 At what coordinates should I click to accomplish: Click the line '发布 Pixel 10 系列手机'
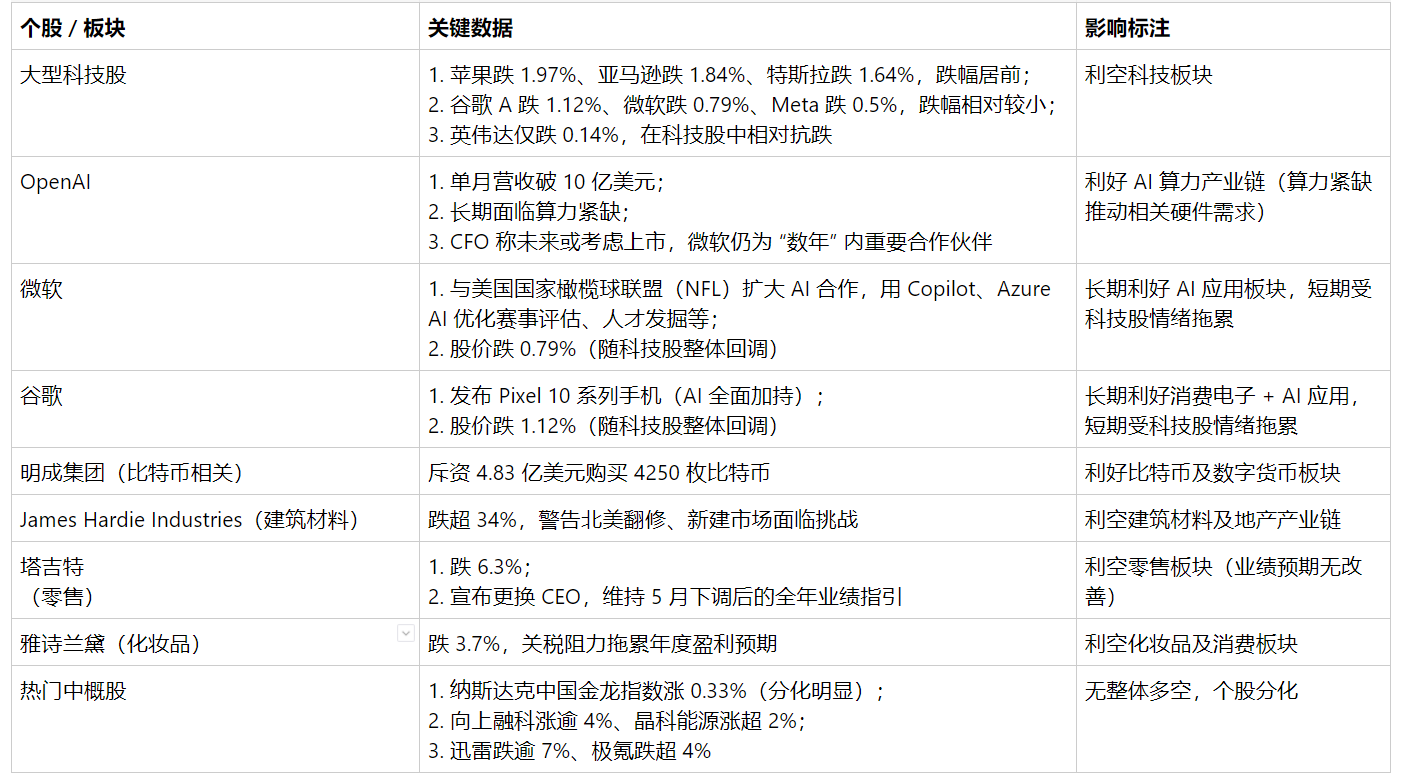pos(627,396)
